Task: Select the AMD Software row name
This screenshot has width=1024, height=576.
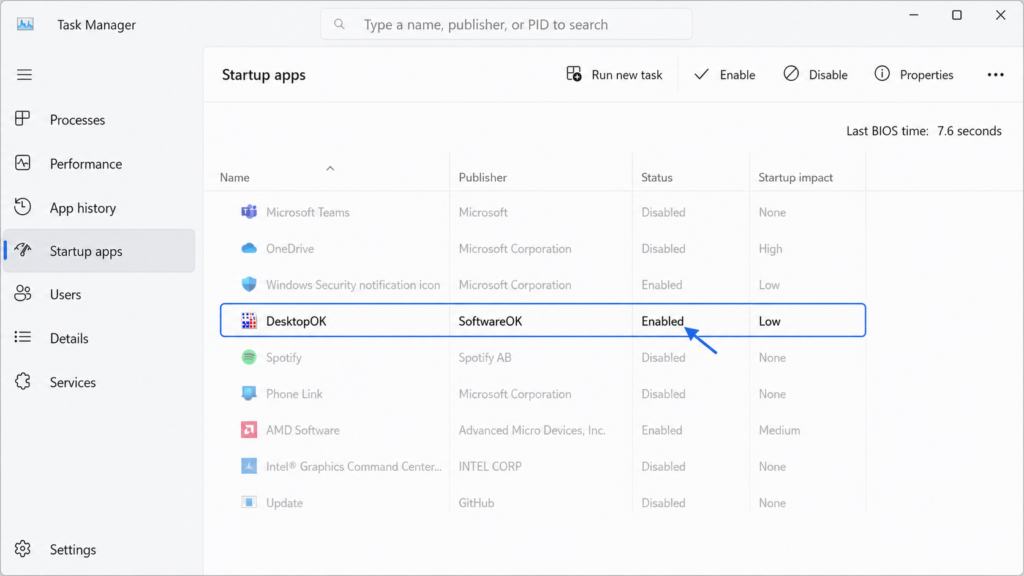Action: [x=302, y=430]
